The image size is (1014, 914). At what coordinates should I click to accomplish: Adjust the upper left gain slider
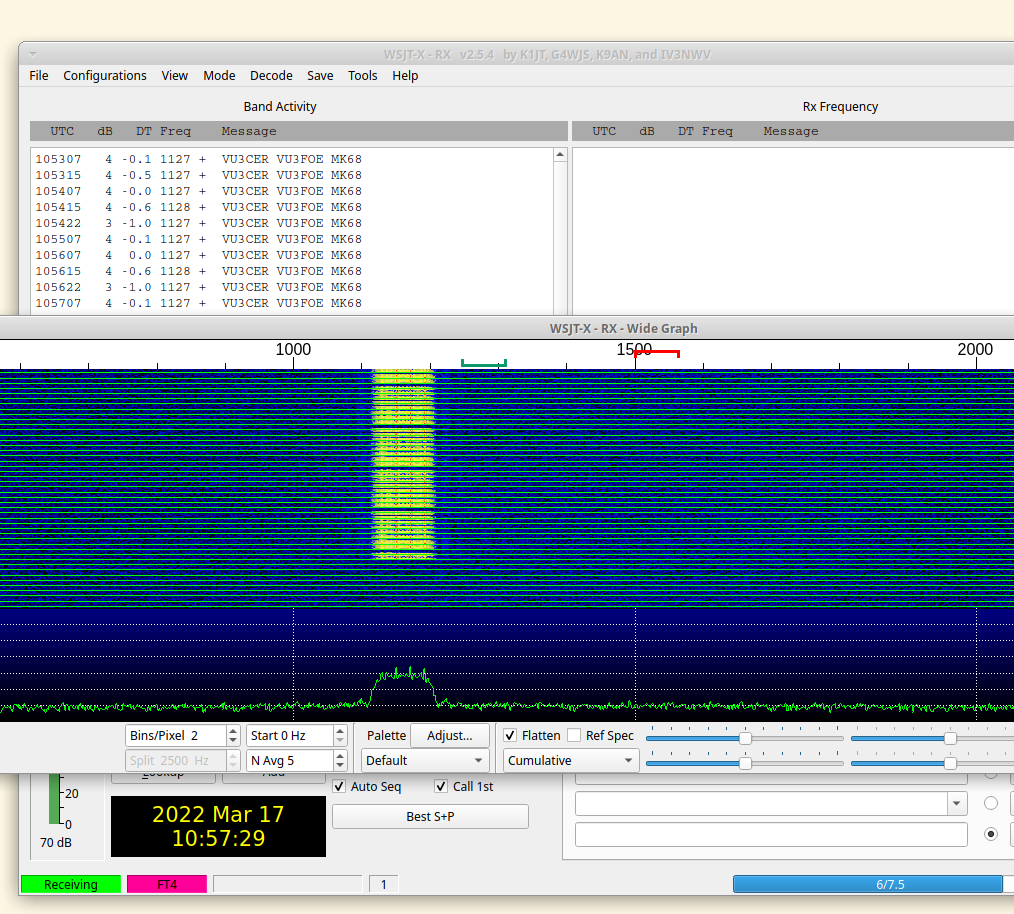pos(745,738)
